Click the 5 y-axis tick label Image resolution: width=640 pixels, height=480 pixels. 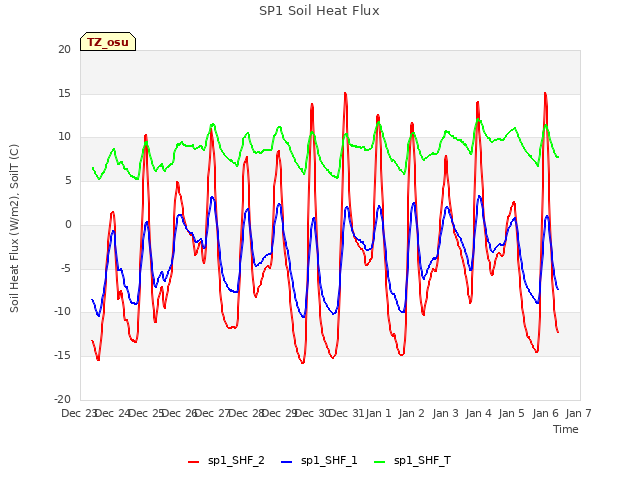68,180
